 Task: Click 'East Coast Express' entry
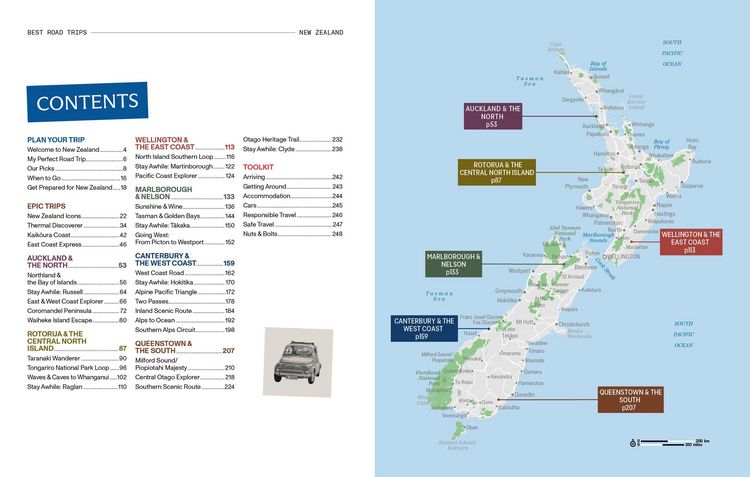point(77,244)
